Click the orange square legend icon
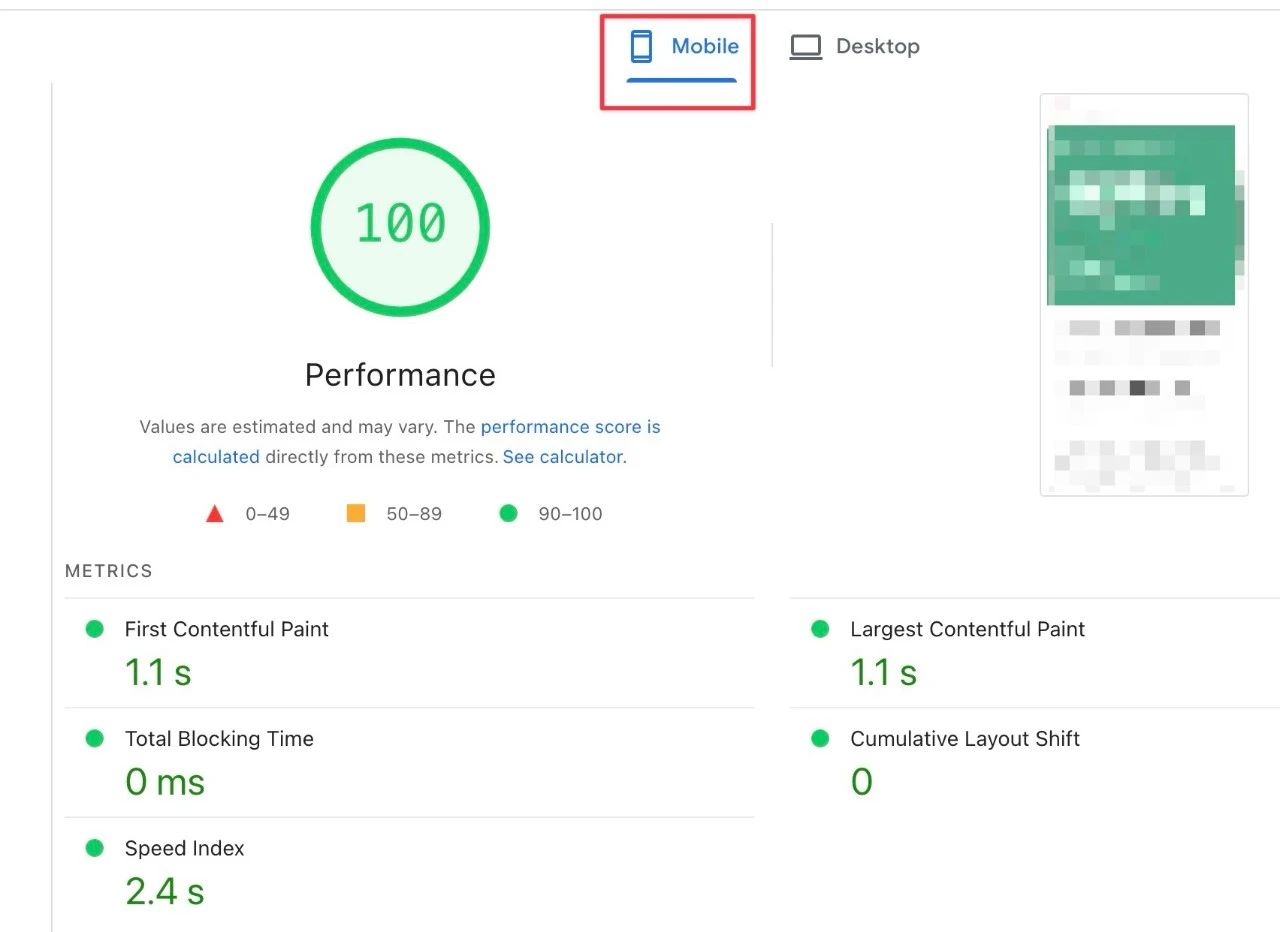Viewport: 1280px width, 932px height. tap(355, 514)
